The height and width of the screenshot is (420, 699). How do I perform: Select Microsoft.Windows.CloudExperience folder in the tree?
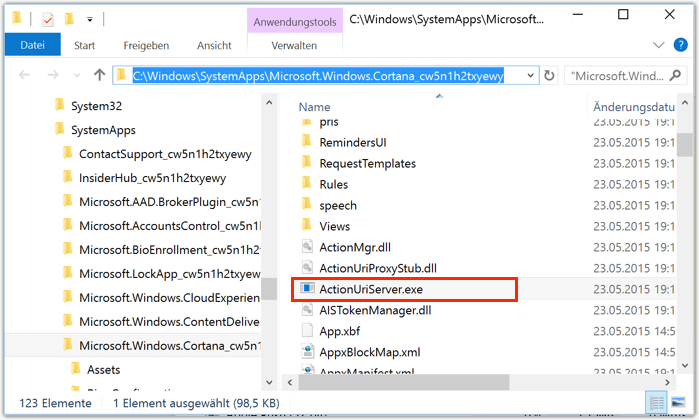click(x=169, y=298)
